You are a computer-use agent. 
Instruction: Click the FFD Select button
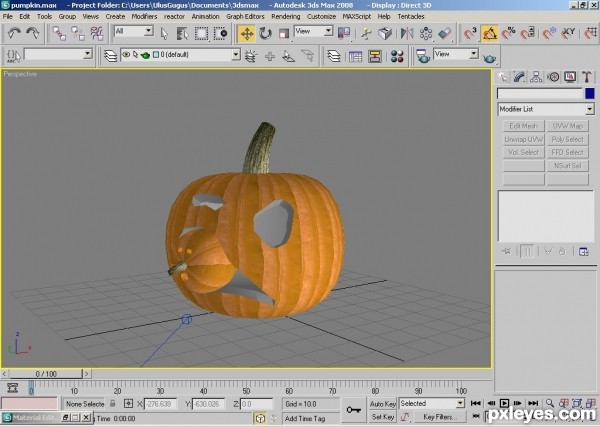click(x=567, y=152)
